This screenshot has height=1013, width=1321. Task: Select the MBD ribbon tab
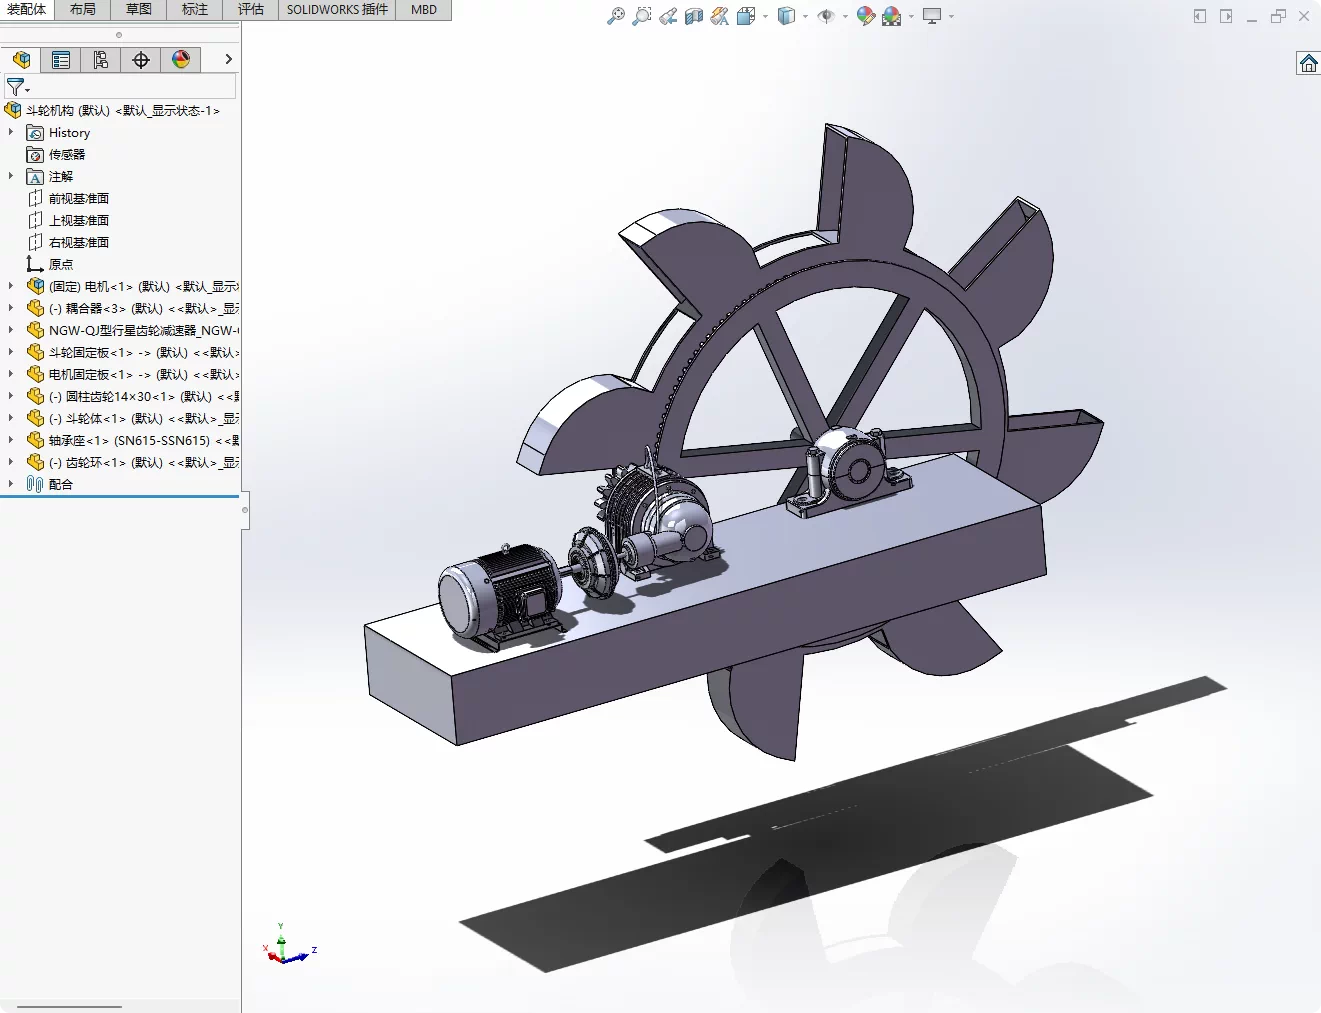tap(424, 9)
